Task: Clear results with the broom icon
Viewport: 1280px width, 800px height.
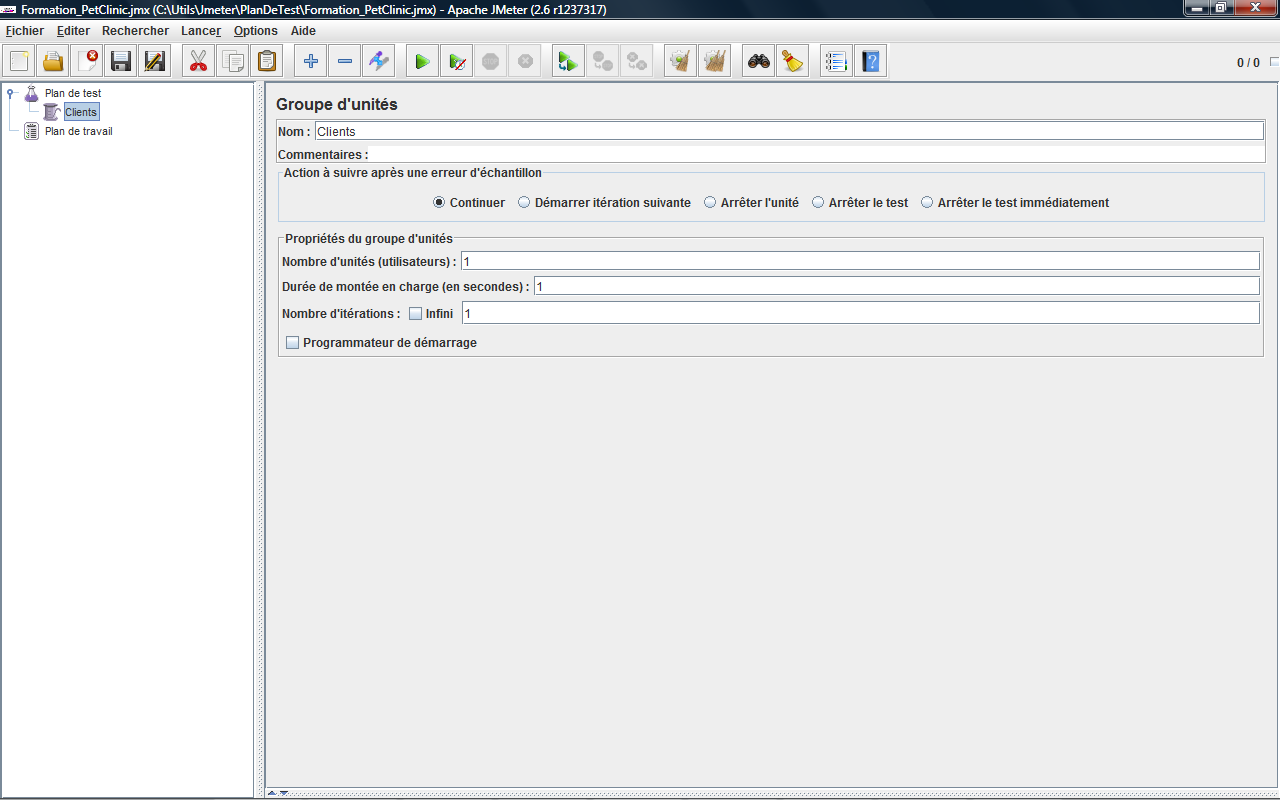Action: (793, 62)
